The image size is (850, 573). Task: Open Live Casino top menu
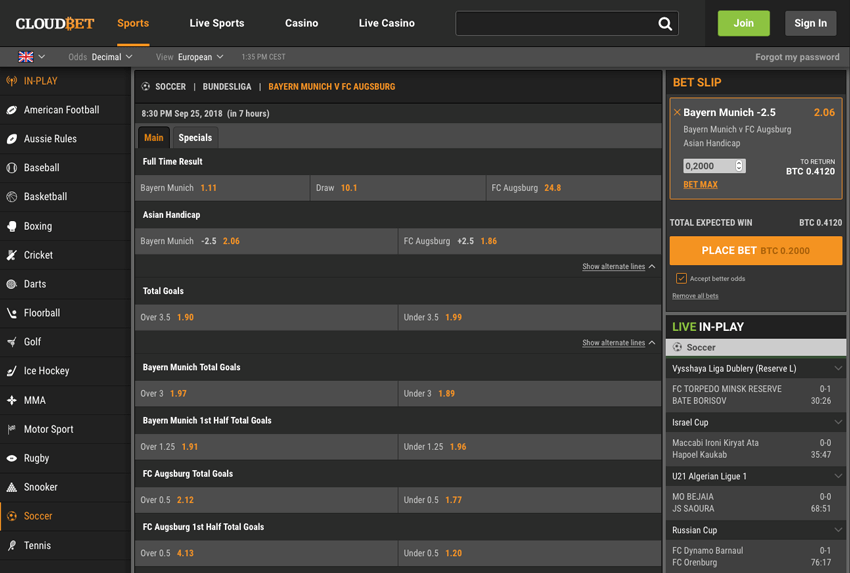tap(387, 23)
